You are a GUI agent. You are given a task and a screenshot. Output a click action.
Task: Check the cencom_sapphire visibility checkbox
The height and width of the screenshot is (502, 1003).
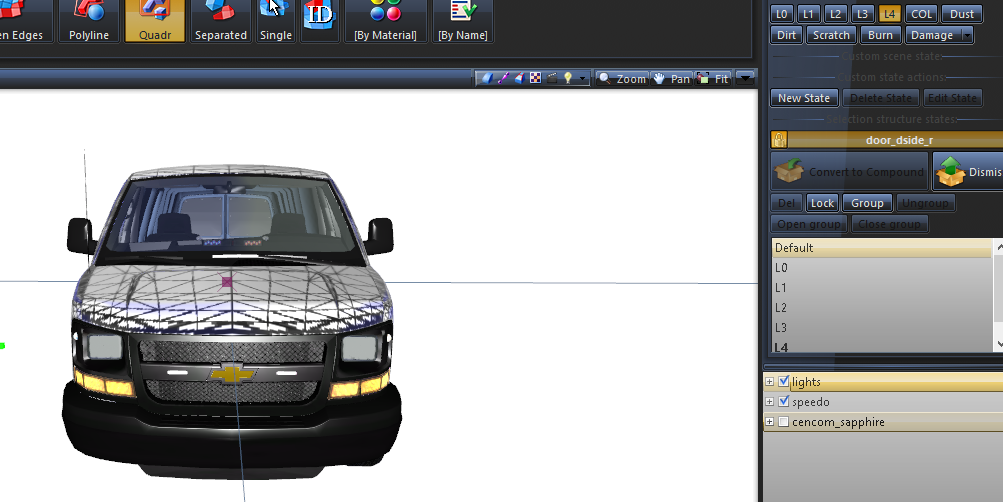(x=784, y=422)
